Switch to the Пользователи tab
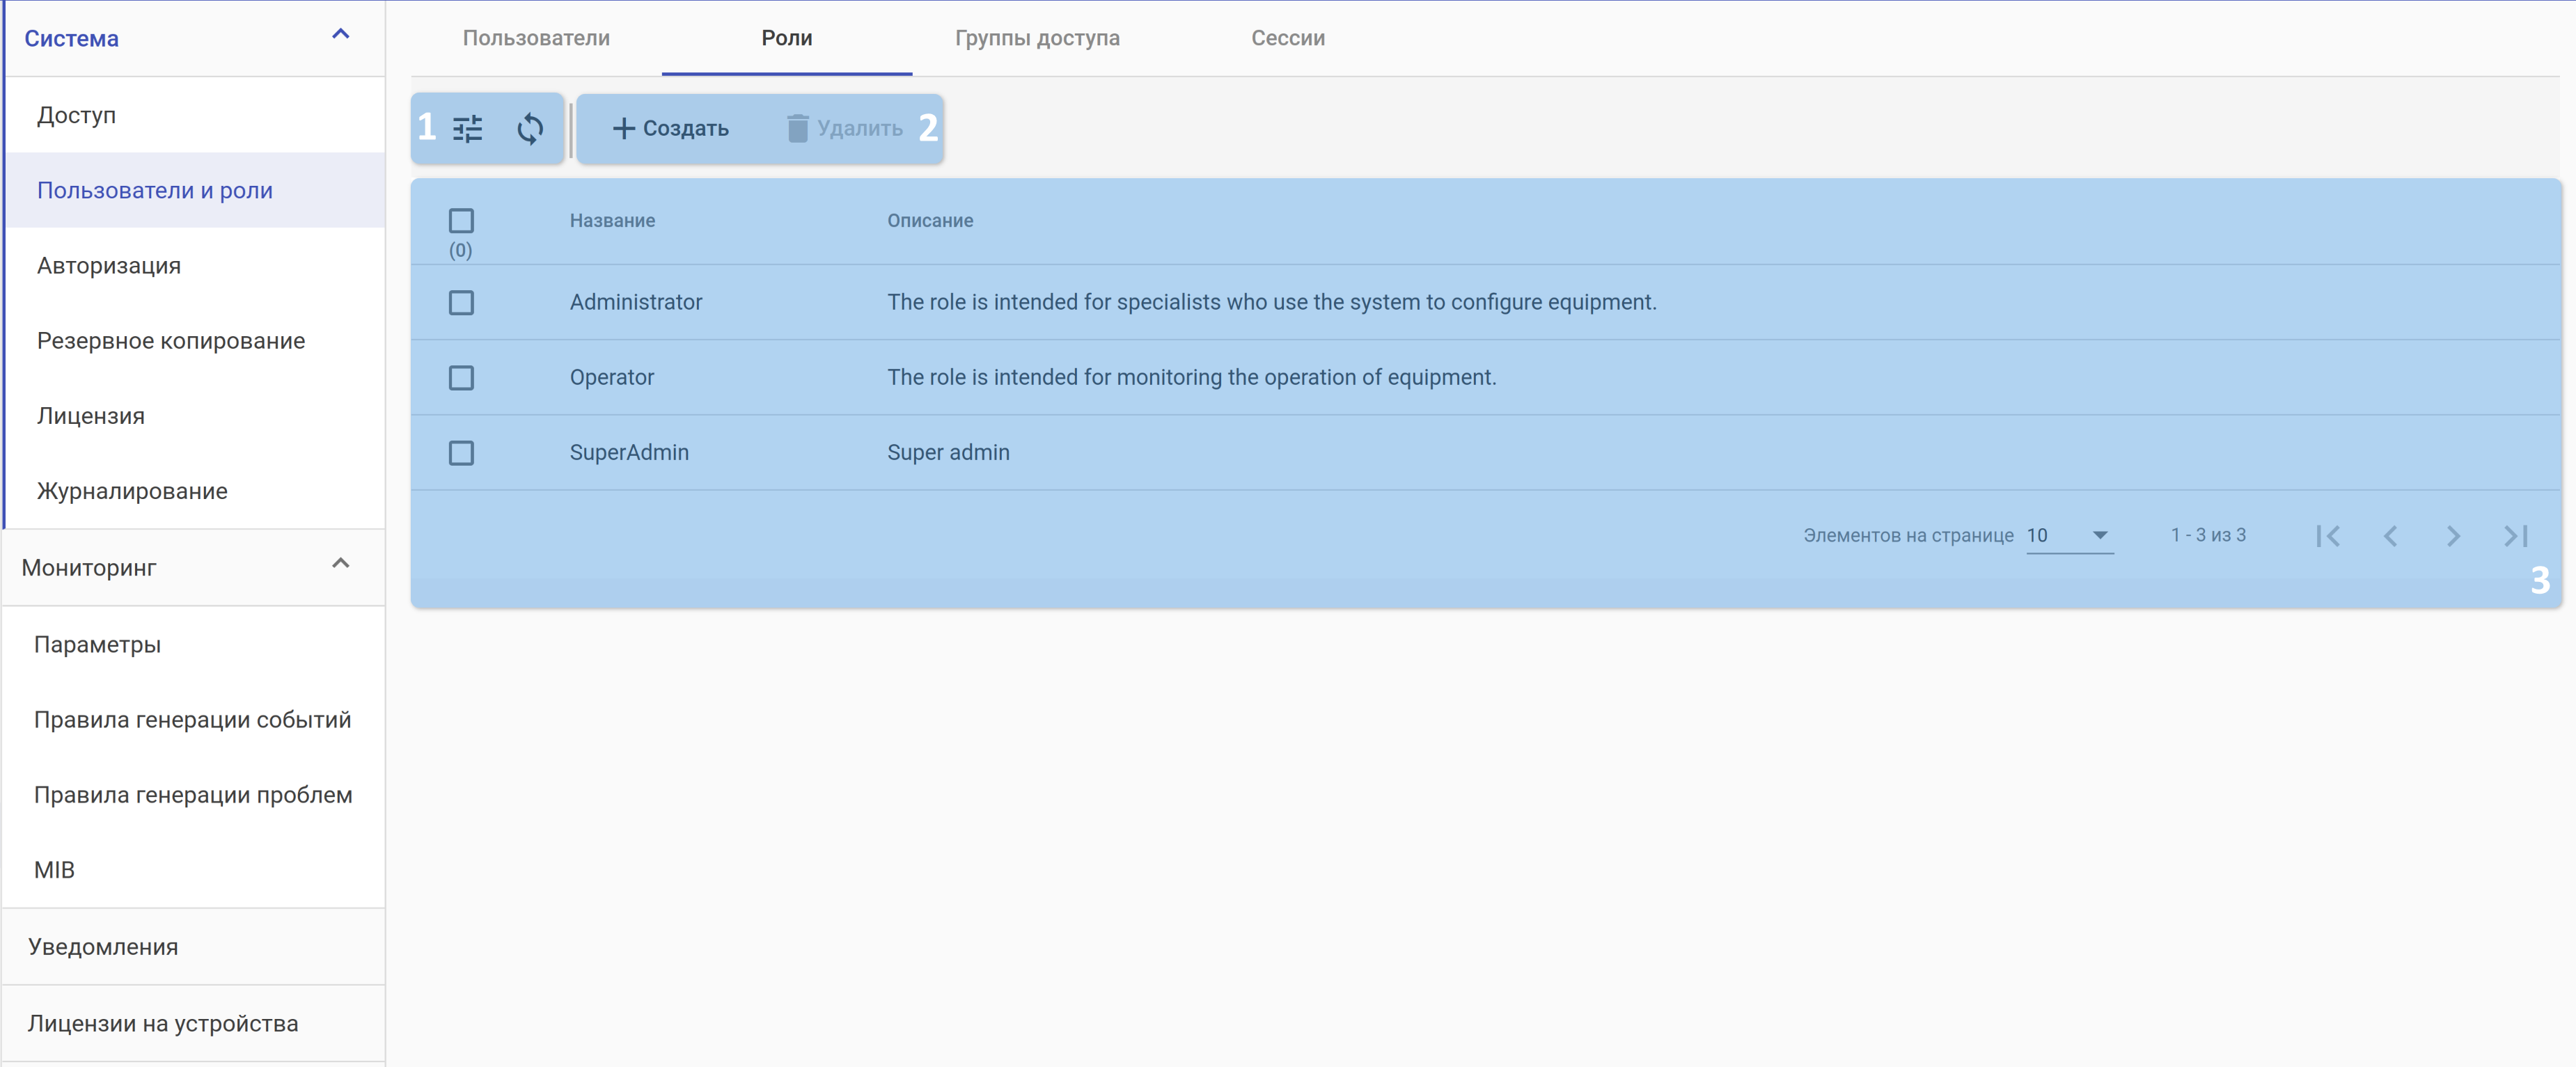2576x1067 pixels. tap(536, 38)
